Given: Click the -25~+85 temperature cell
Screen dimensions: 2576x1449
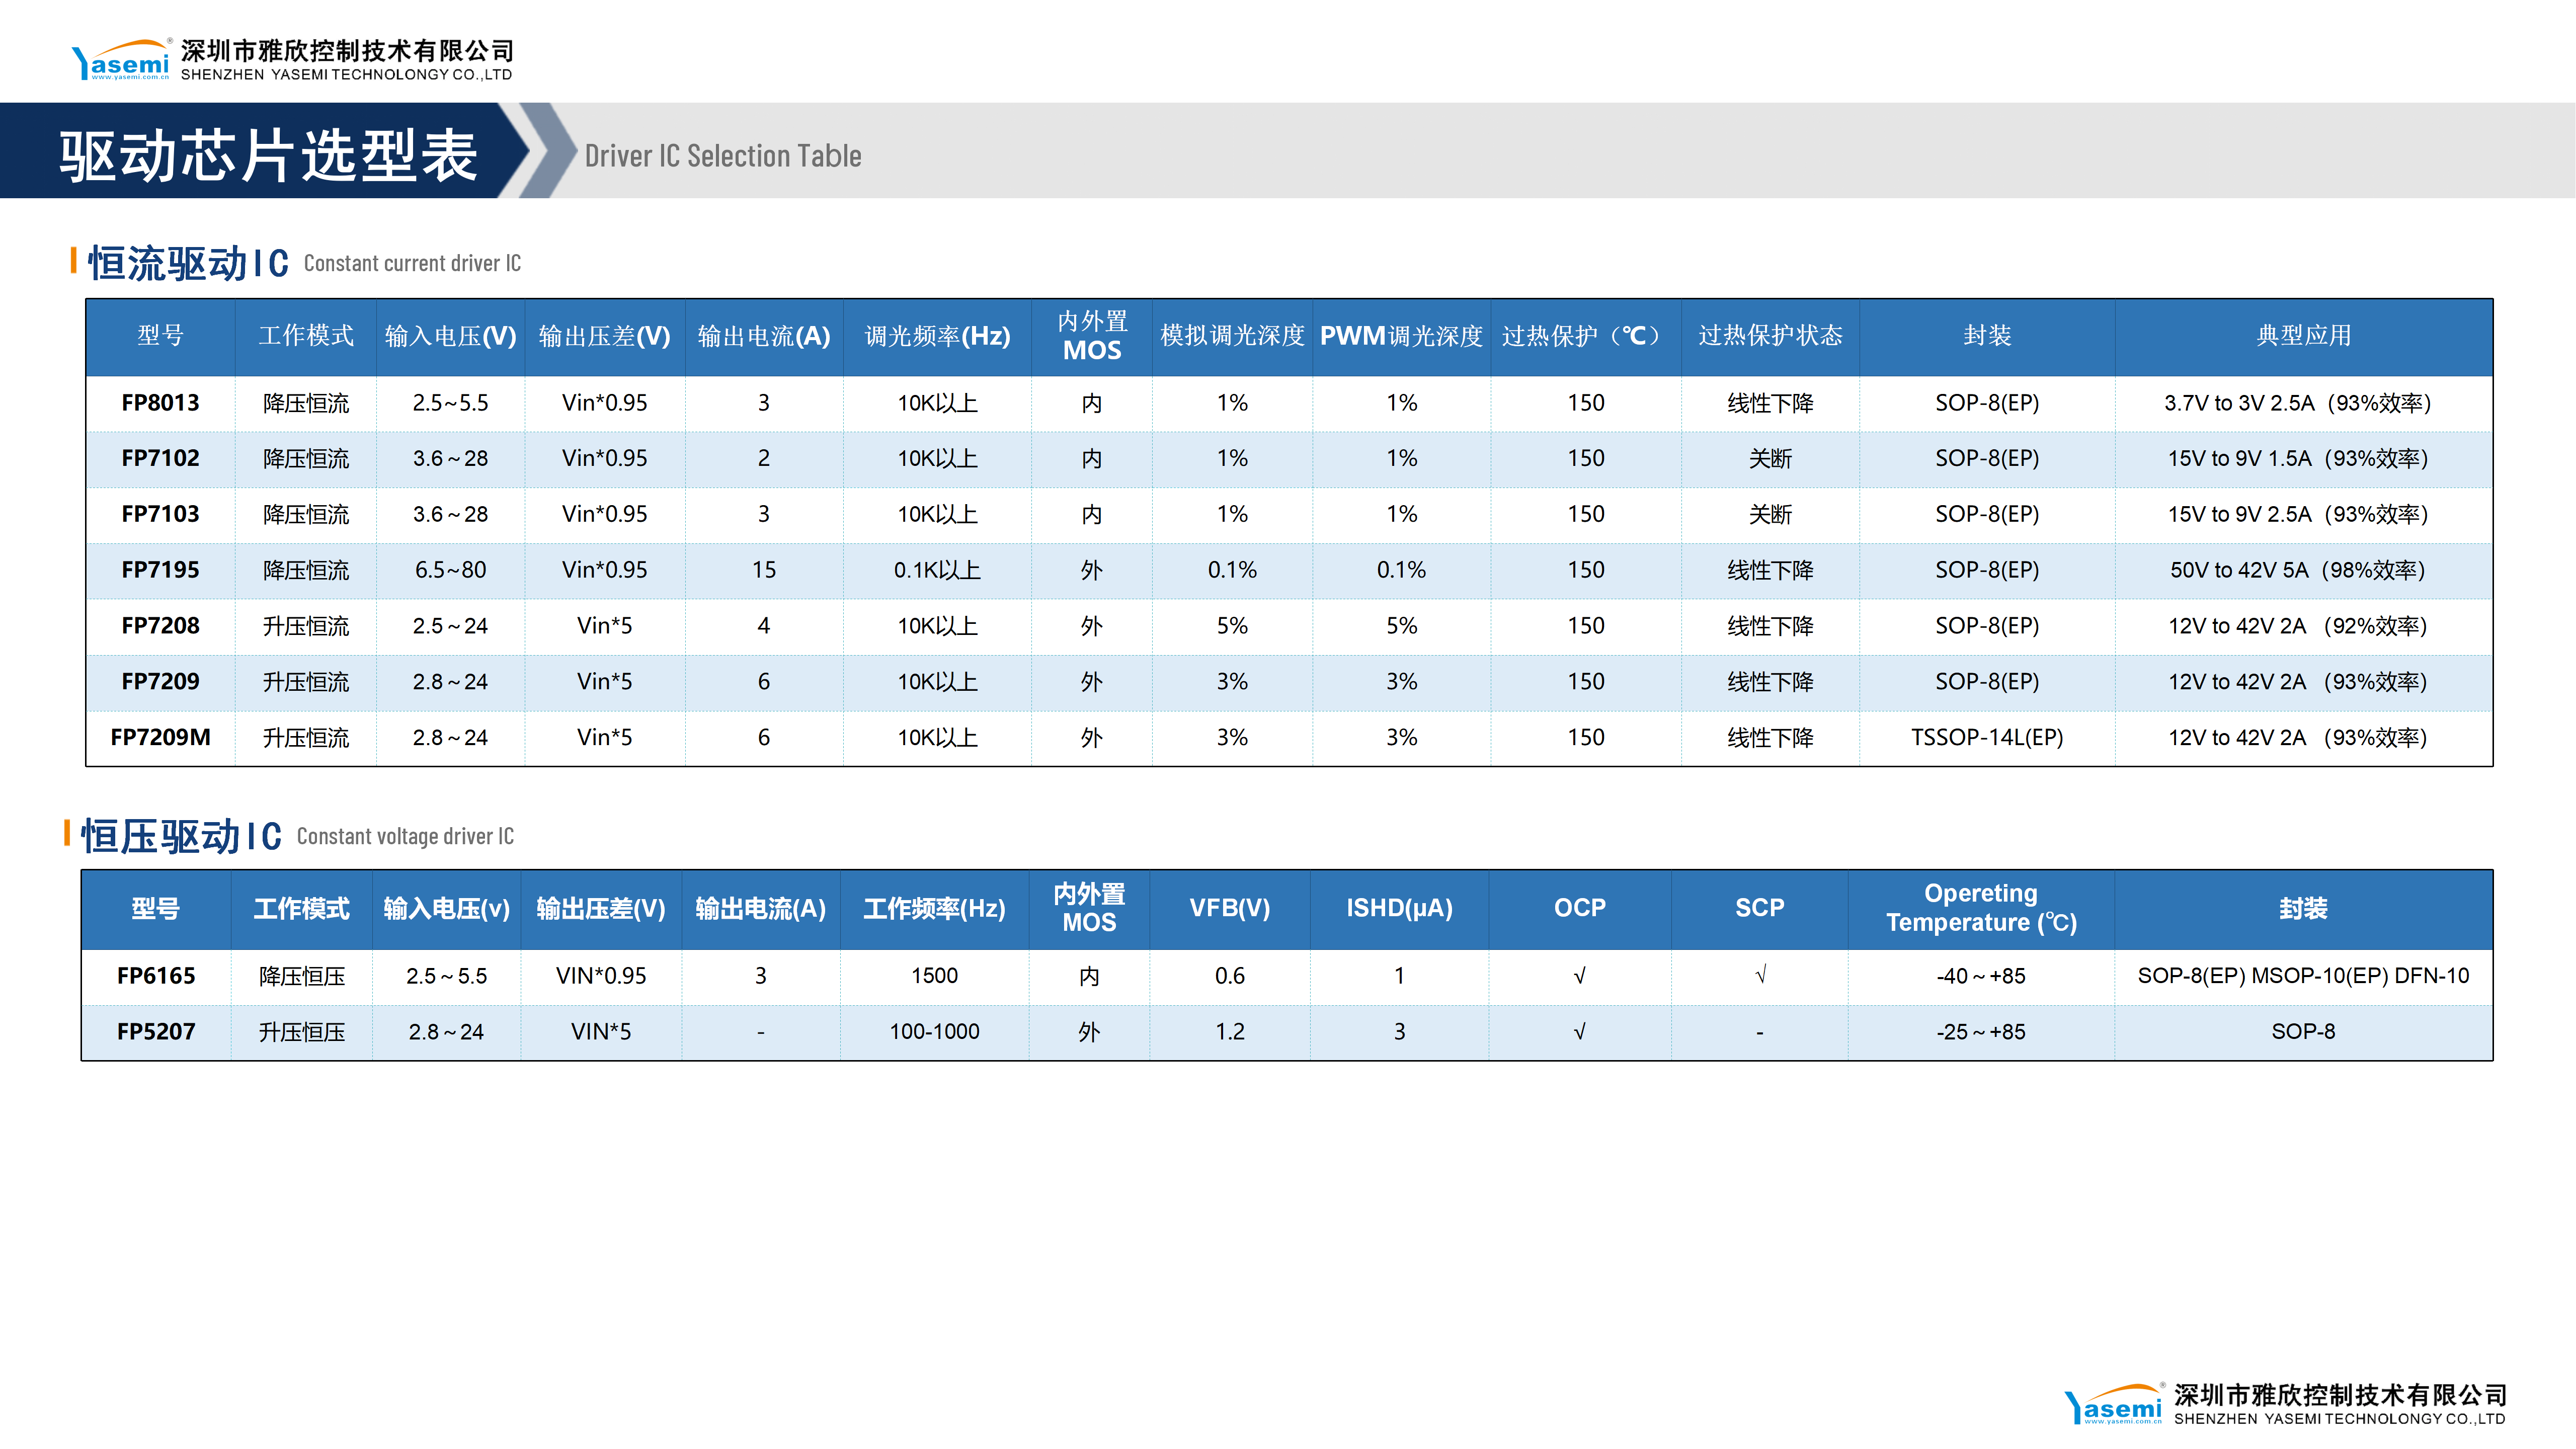Looking at the screenshot, I should coord(1981,1032).
